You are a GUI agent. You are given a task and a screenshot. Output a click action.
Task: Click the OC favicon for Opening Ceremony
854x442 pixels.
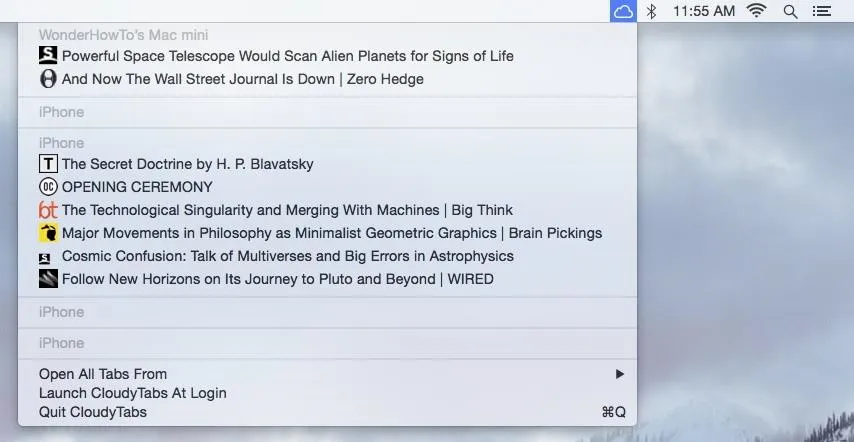tap(48, 187)
